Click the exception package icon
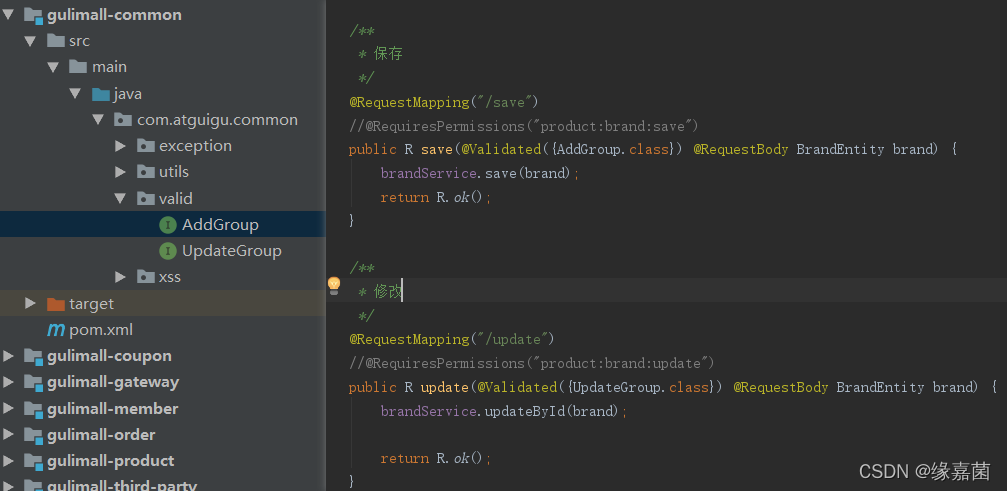 [x=146, y=146]
